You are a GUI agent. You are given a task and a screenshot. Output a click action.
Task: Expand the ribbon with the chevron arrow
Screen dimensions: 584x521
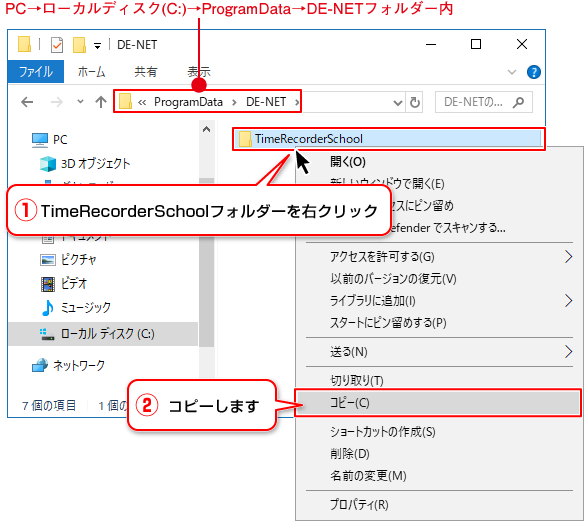point(512,72)
